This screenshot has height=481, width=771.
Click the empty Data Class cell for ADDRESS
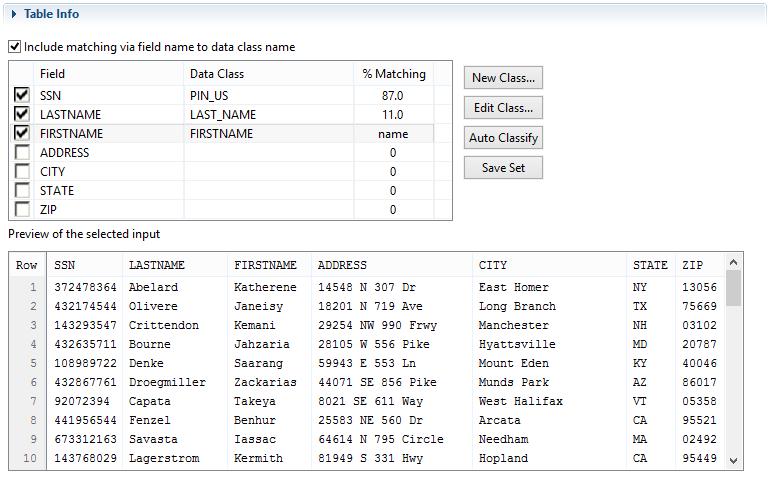click(x=268, y=152)
